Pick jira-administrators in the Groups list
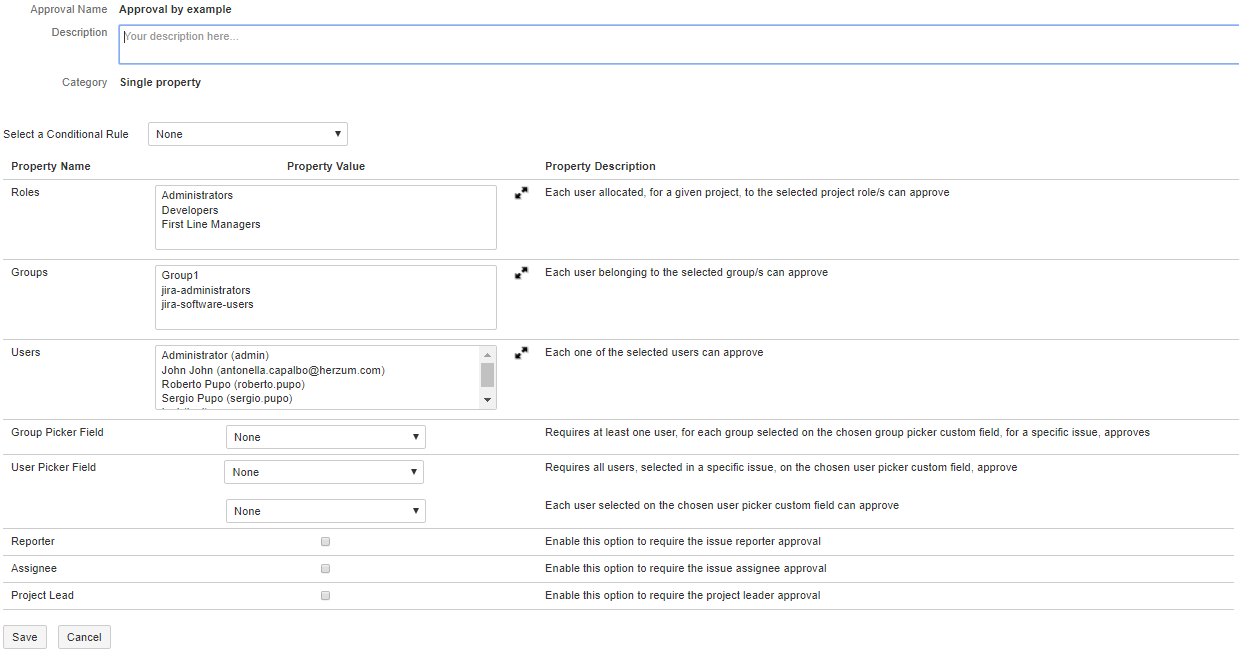The height and width of the screenshot is (658, 1249). tap(206, 291)
